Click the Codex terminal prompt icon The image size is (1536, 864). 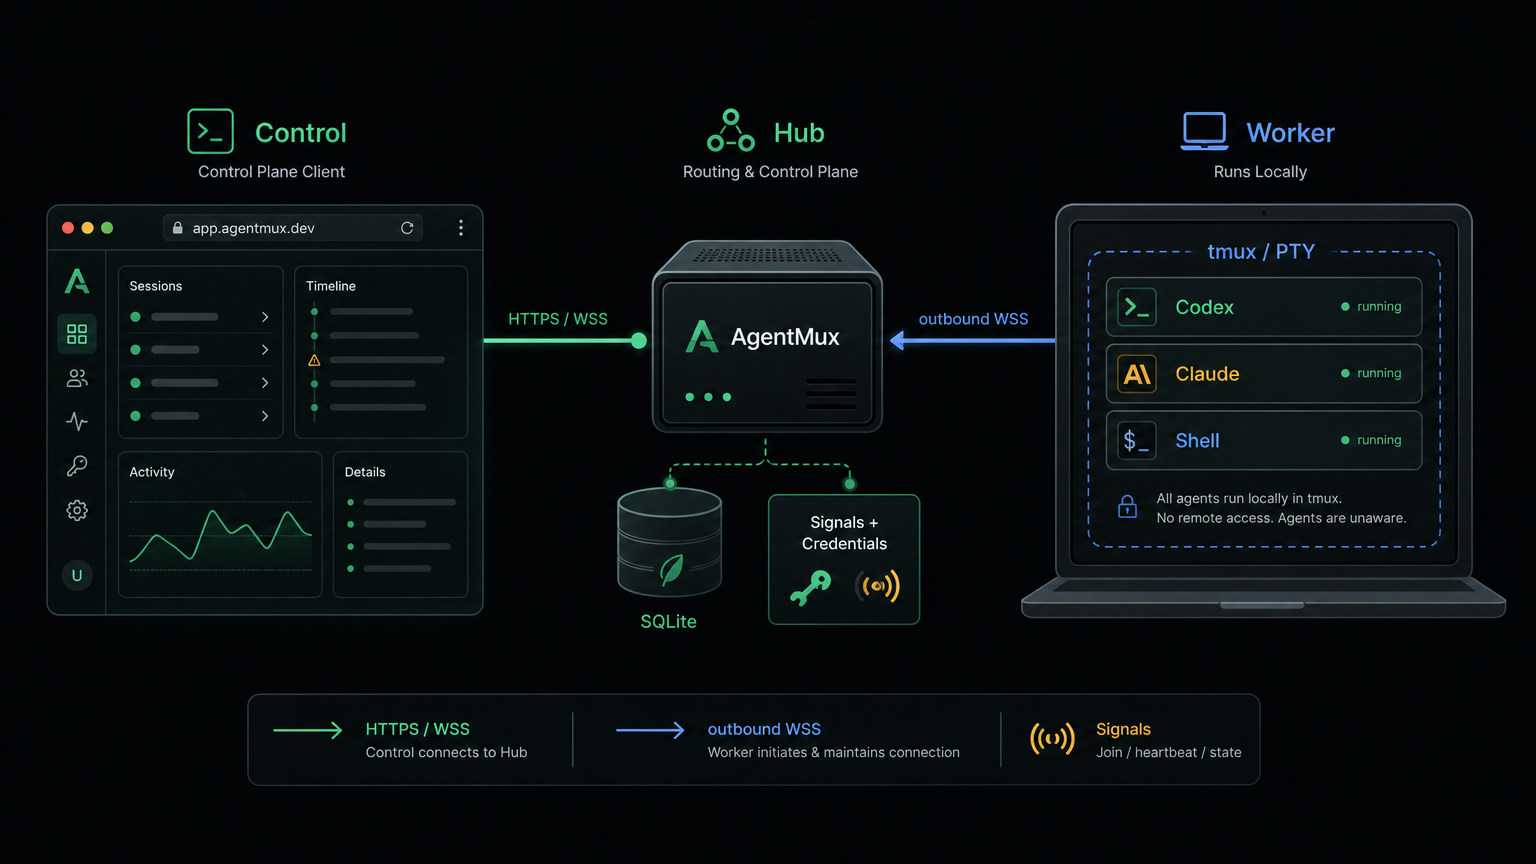[1137, 307]
